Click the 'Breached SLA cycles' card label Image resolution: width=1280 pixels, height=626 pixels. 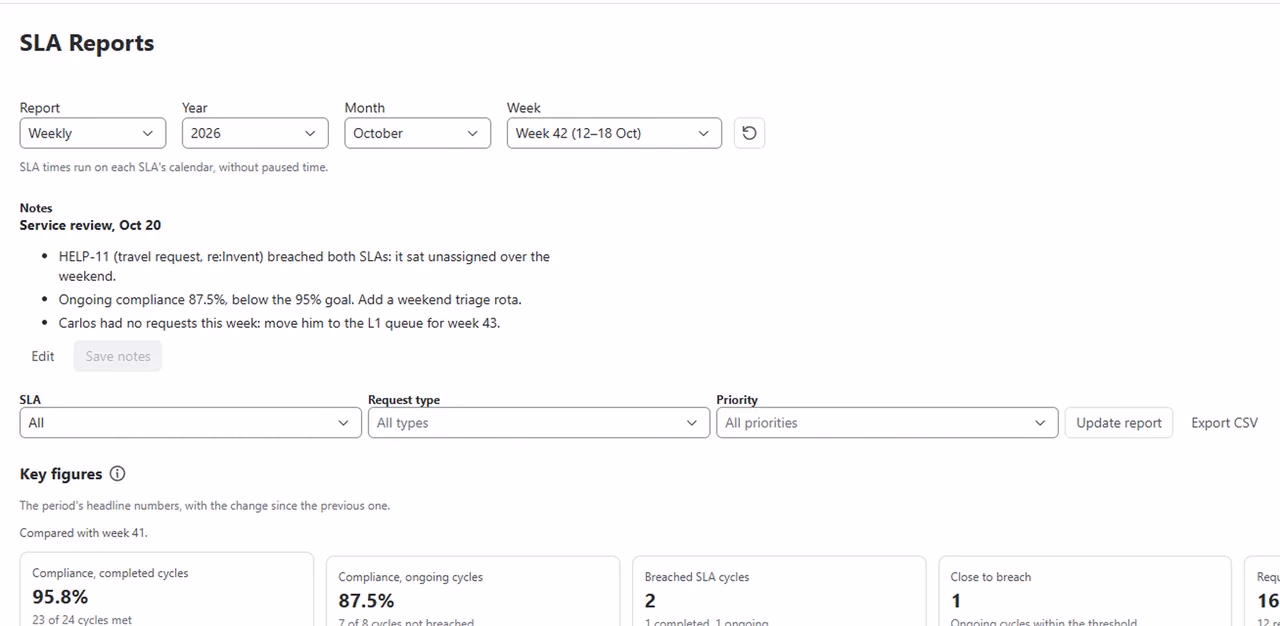click(x=697, y=577)
